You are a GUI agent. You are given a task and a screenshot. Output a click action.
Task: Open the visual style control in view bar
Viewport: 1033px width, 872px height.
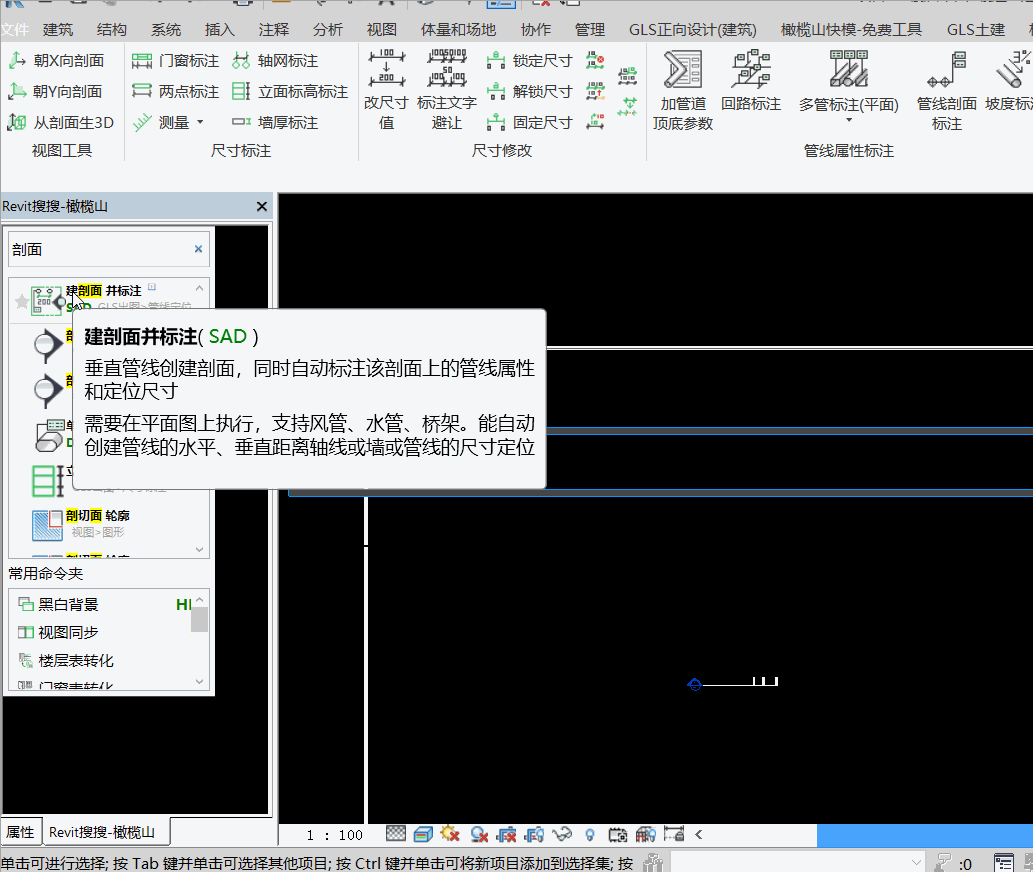[423, 834]
